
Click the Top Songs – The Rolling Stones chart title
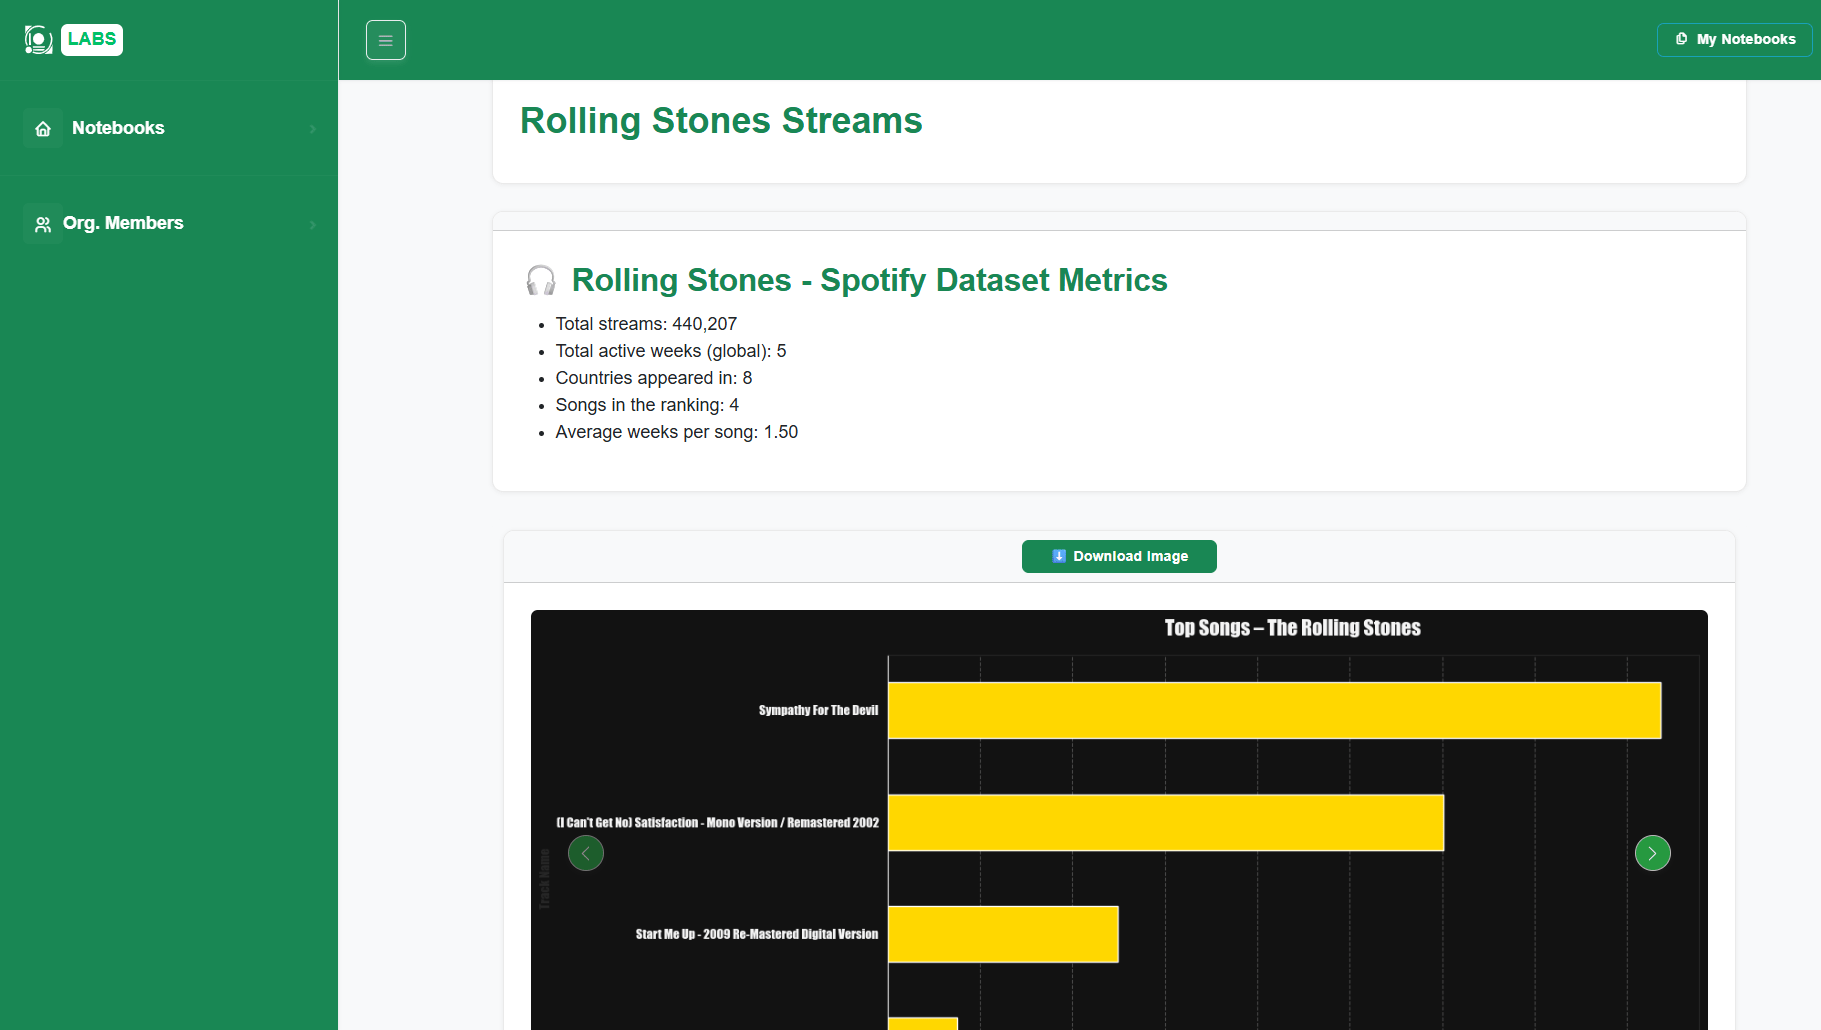point(1292,628)
